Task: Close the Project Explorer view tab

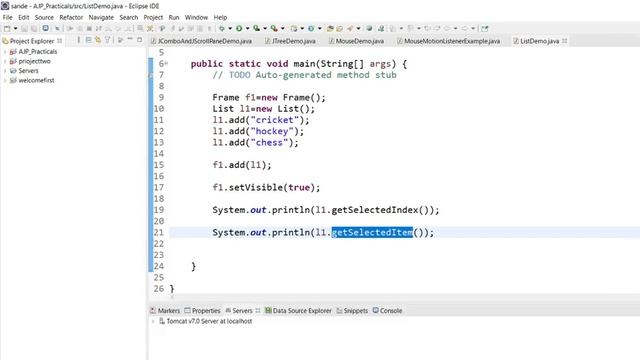Action: tap(60, 41)
